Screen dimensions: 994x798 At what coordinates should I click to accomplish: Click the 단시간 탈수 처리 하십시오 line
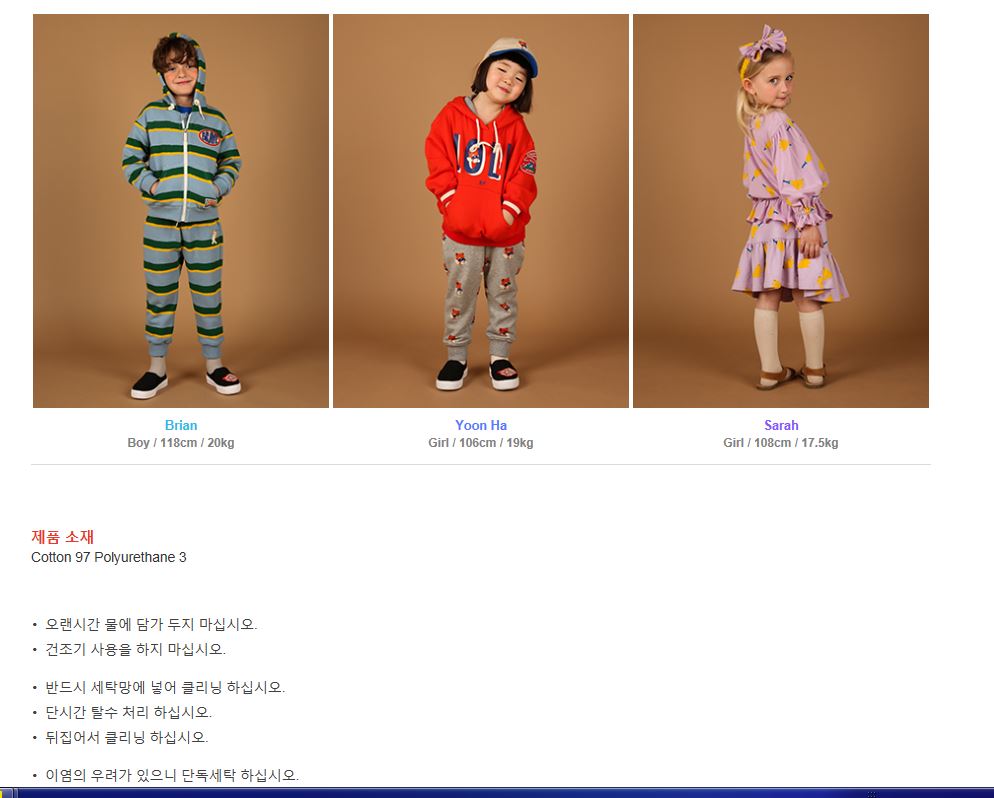pyautogui.click(x=128, y=712)
